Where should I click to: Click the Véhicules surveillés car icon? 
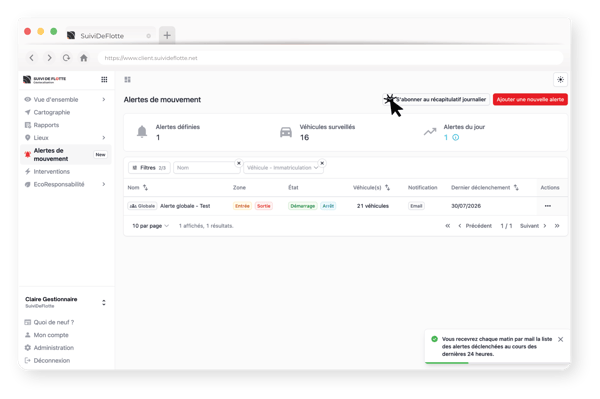(x=286, y=132)
